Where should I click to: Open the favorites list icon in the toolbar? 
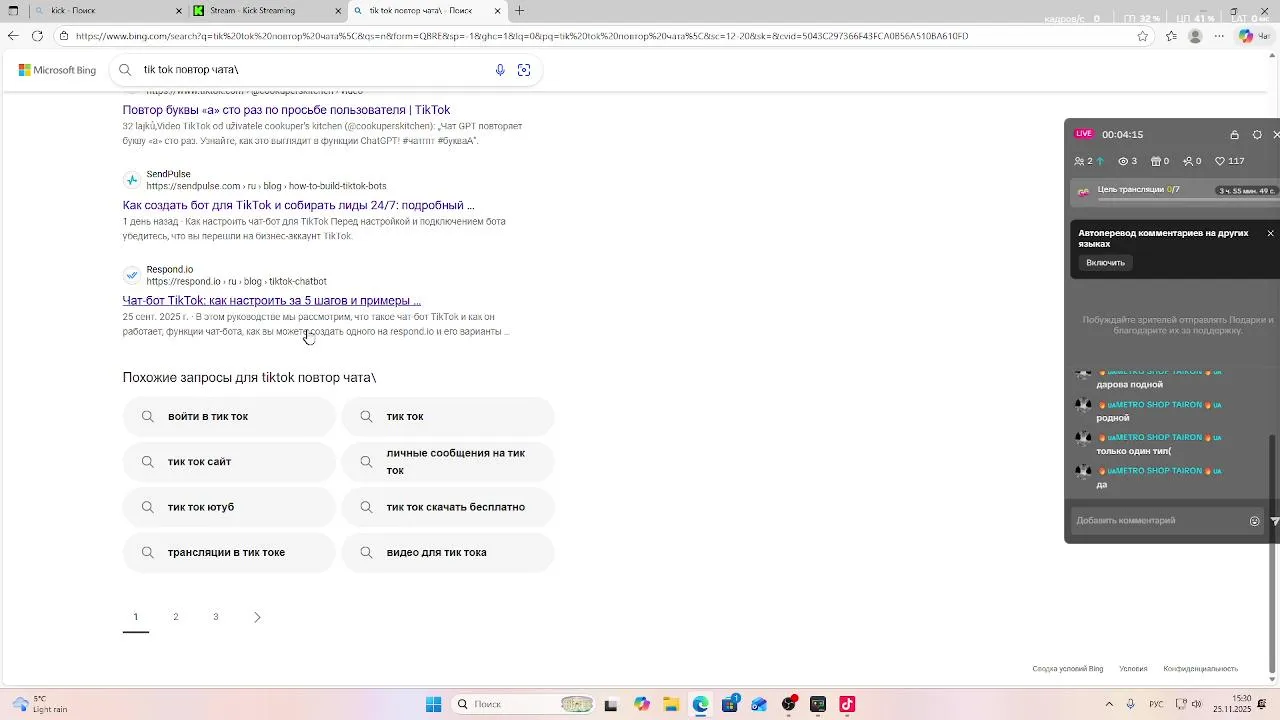pos(1171,36)
